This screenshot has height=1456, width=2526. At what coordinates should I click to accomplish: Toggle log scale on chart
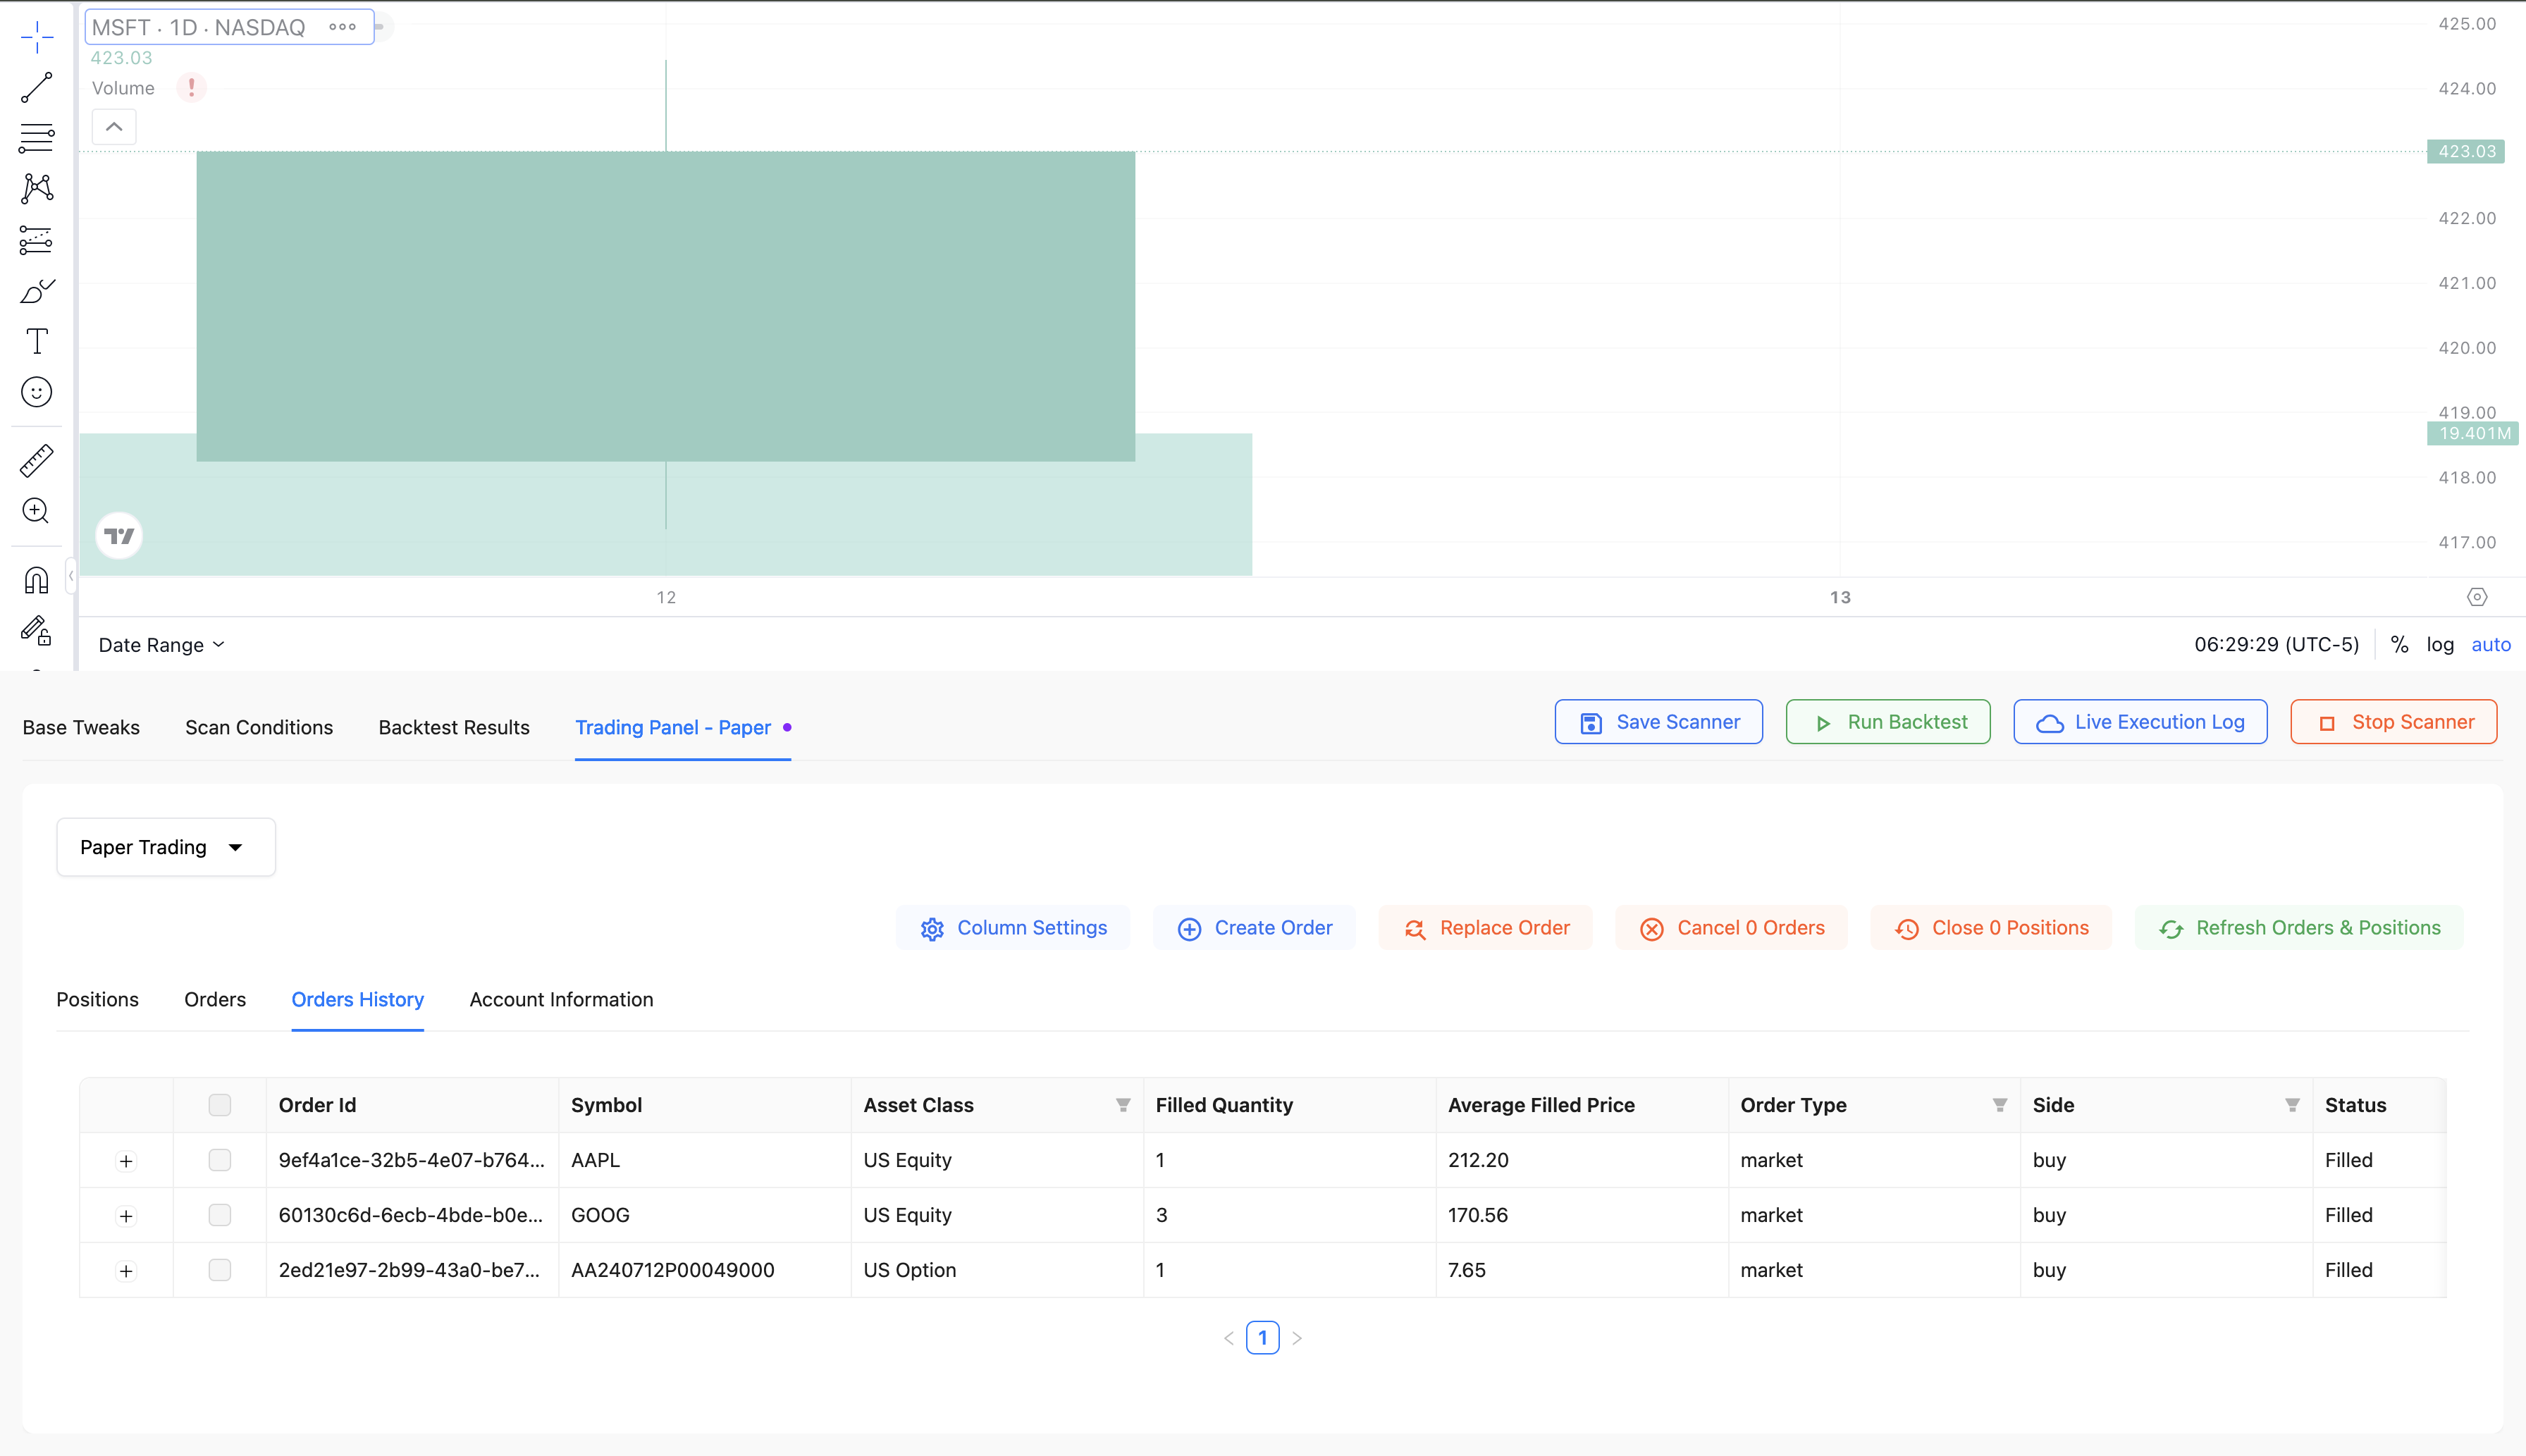[2440, 645]
